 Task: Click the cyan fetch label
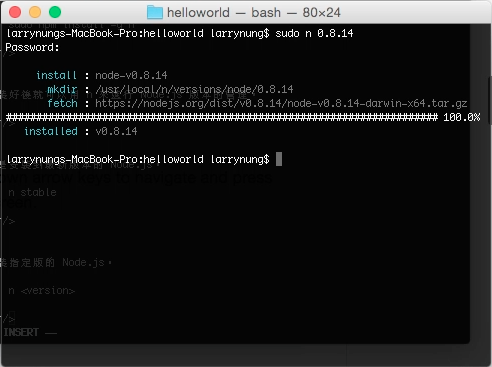[62, 103]
